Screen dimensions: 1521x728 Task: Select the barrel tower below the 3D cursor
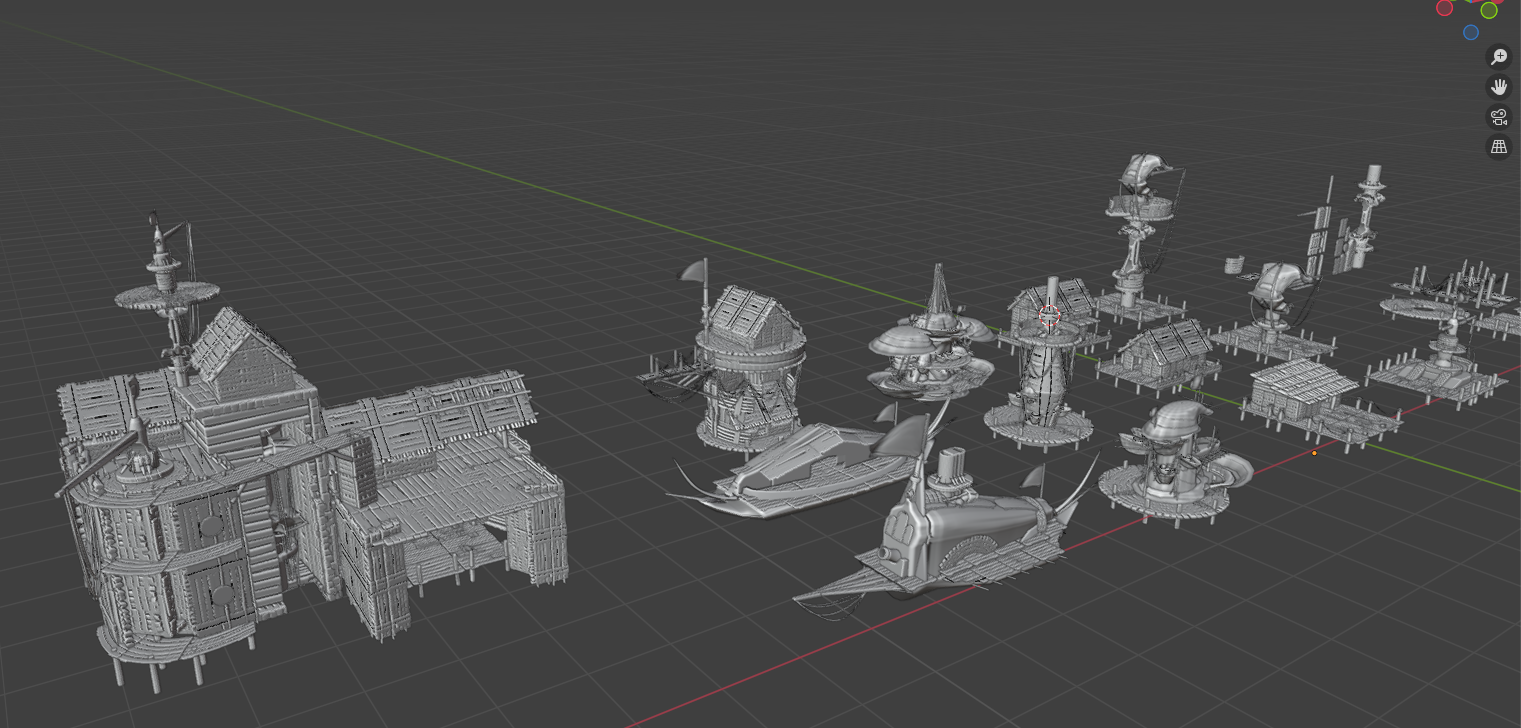coord(1040,390)
